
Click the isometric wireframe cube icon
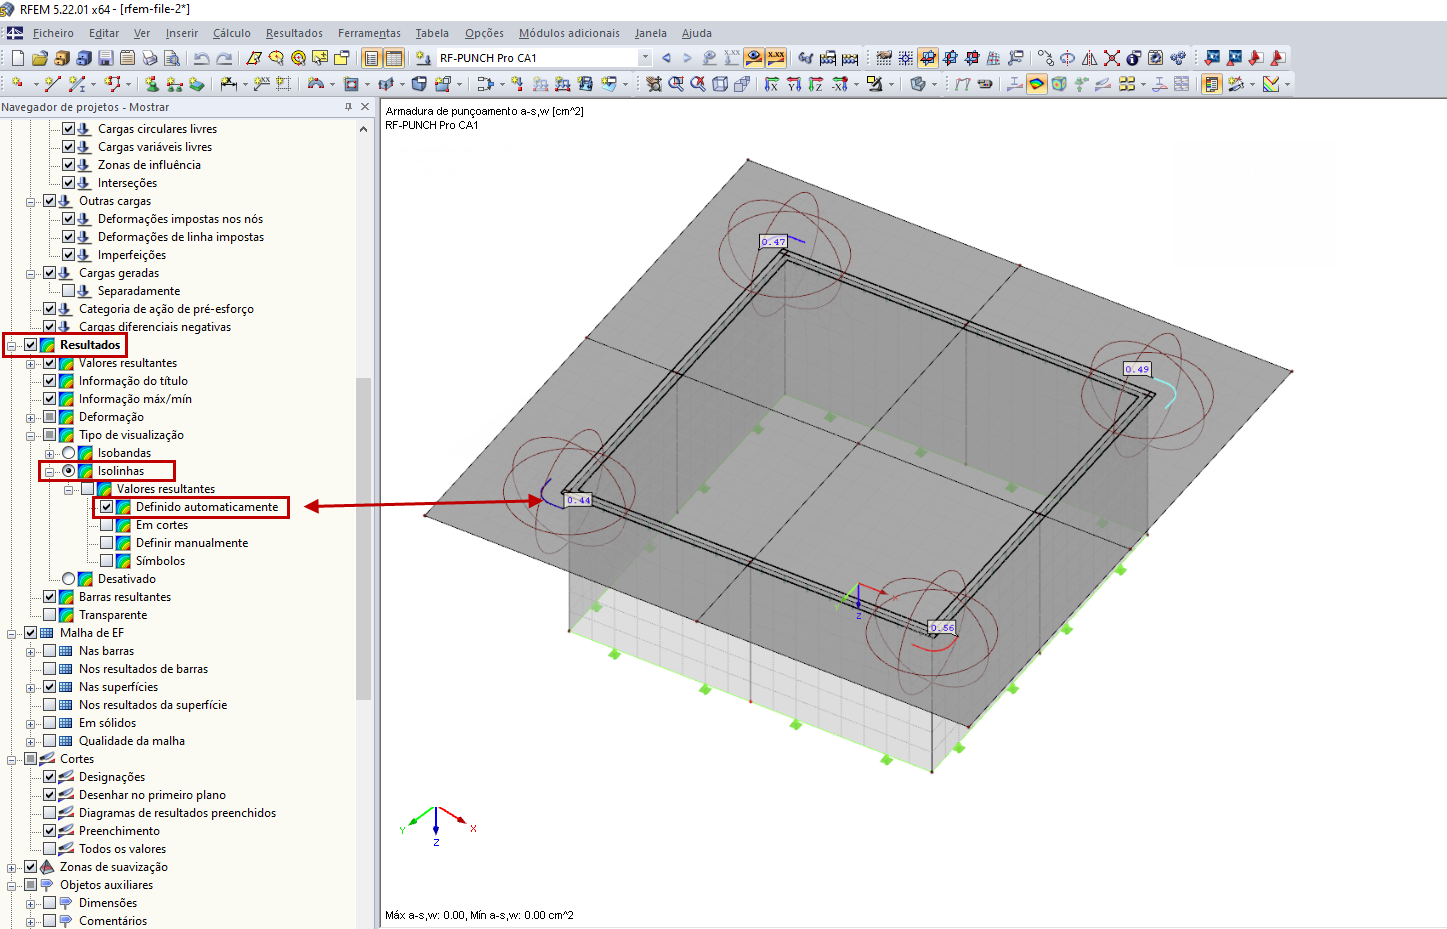(x=720, y=84)
